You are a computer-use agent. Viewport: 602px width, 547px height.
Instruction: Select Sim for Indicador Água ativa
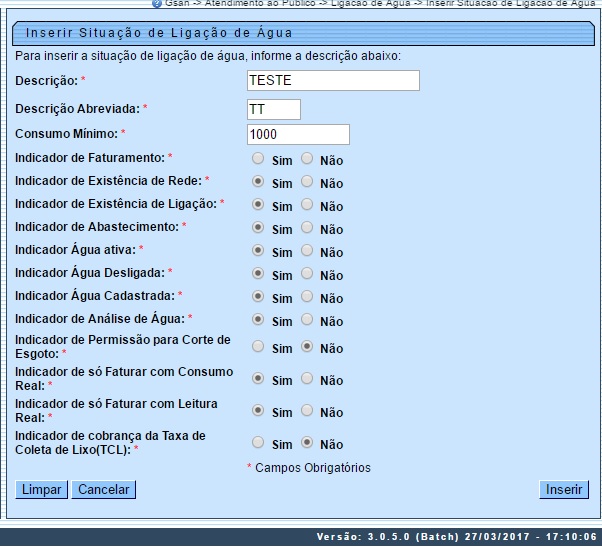tap(258, 251)
